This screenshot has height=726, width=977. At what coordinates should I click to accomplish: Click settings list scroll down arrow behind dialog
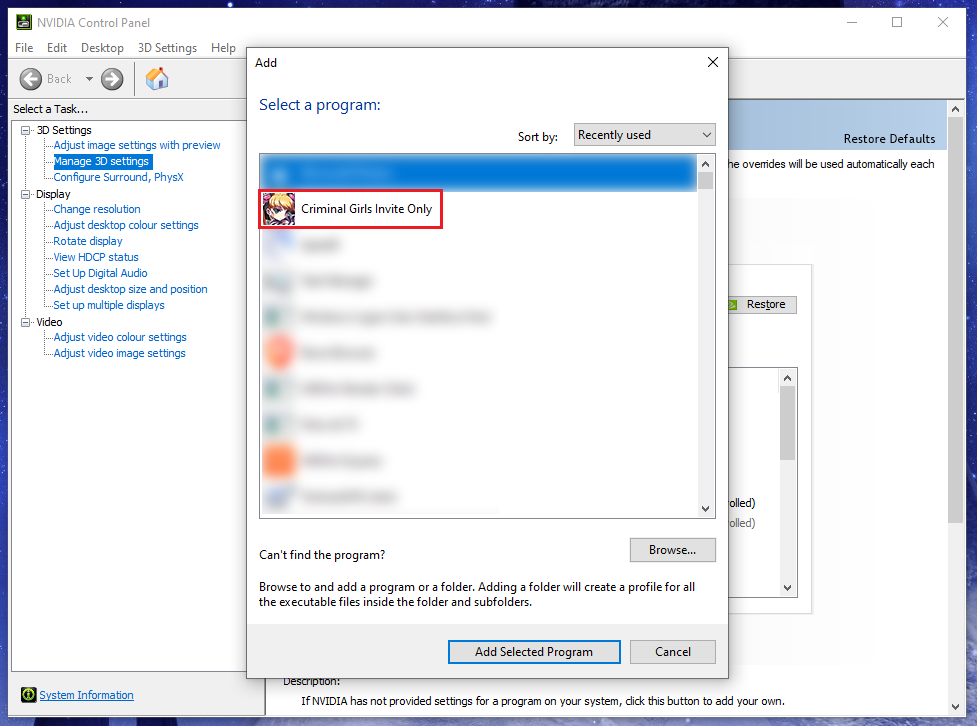point(788,588)
